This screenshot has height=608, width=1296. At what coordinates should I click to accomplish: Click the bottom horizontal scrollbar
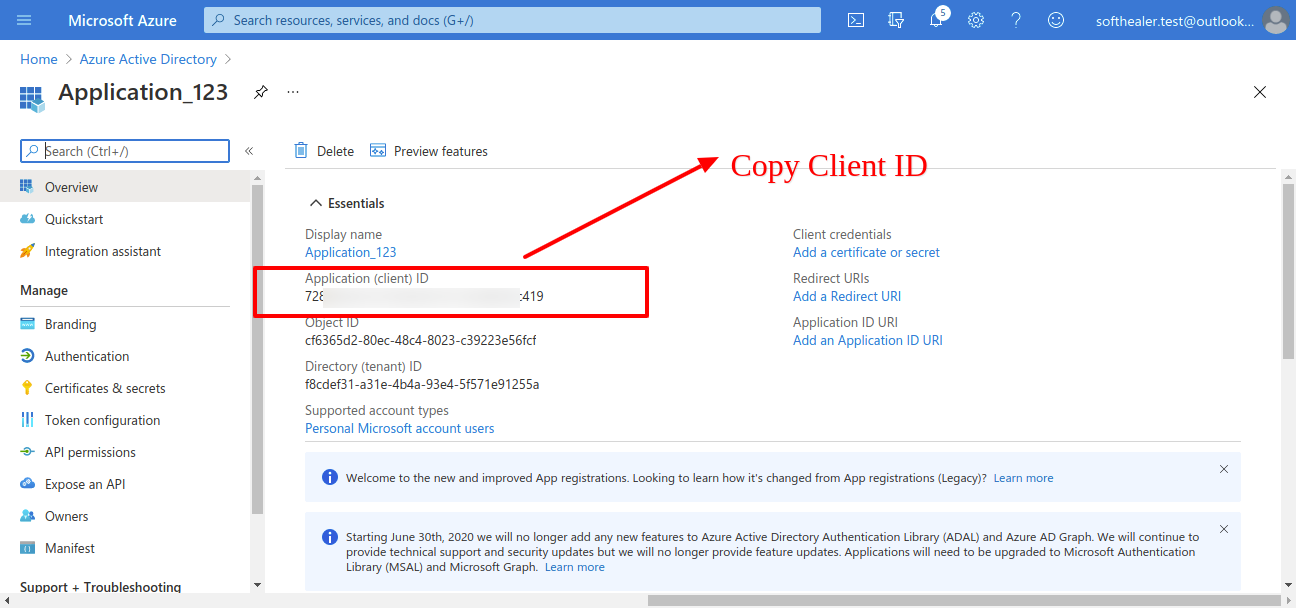click(963, 600)
